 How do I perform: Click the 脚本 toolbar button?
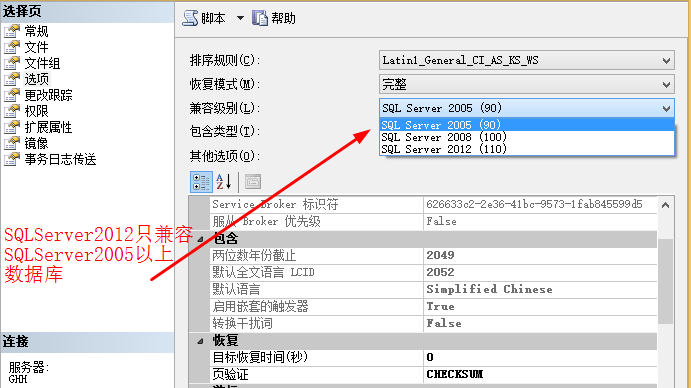(204, 18)
